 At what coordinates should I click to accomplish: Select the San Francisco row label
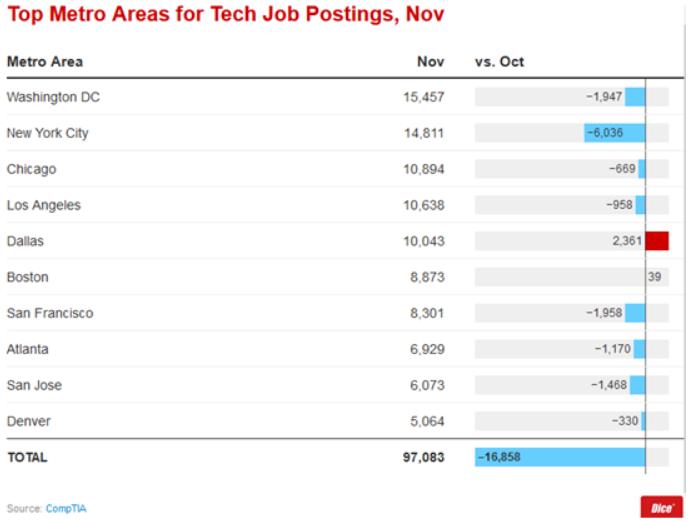tap(50, 313)
